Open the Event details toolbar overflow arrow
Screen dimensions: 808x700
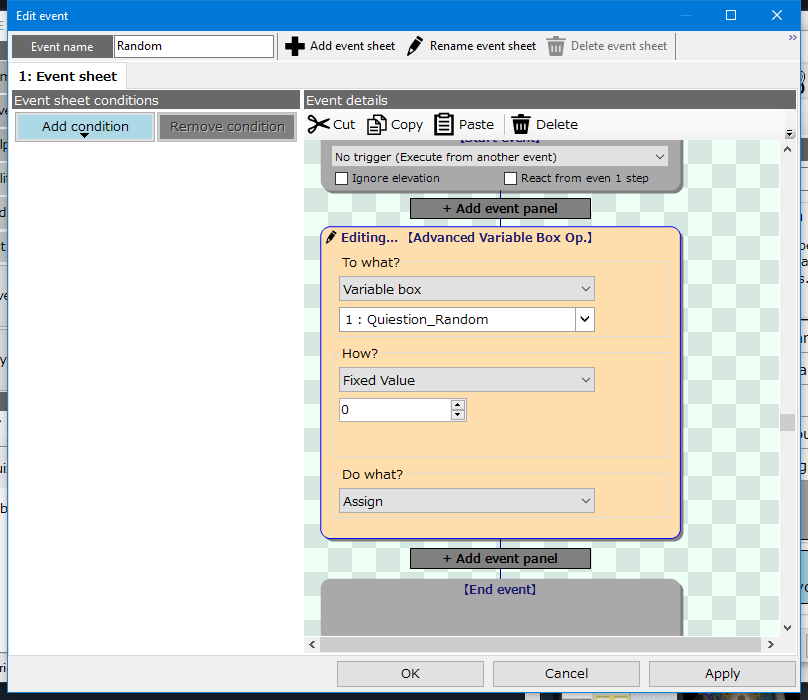point(789,134)
